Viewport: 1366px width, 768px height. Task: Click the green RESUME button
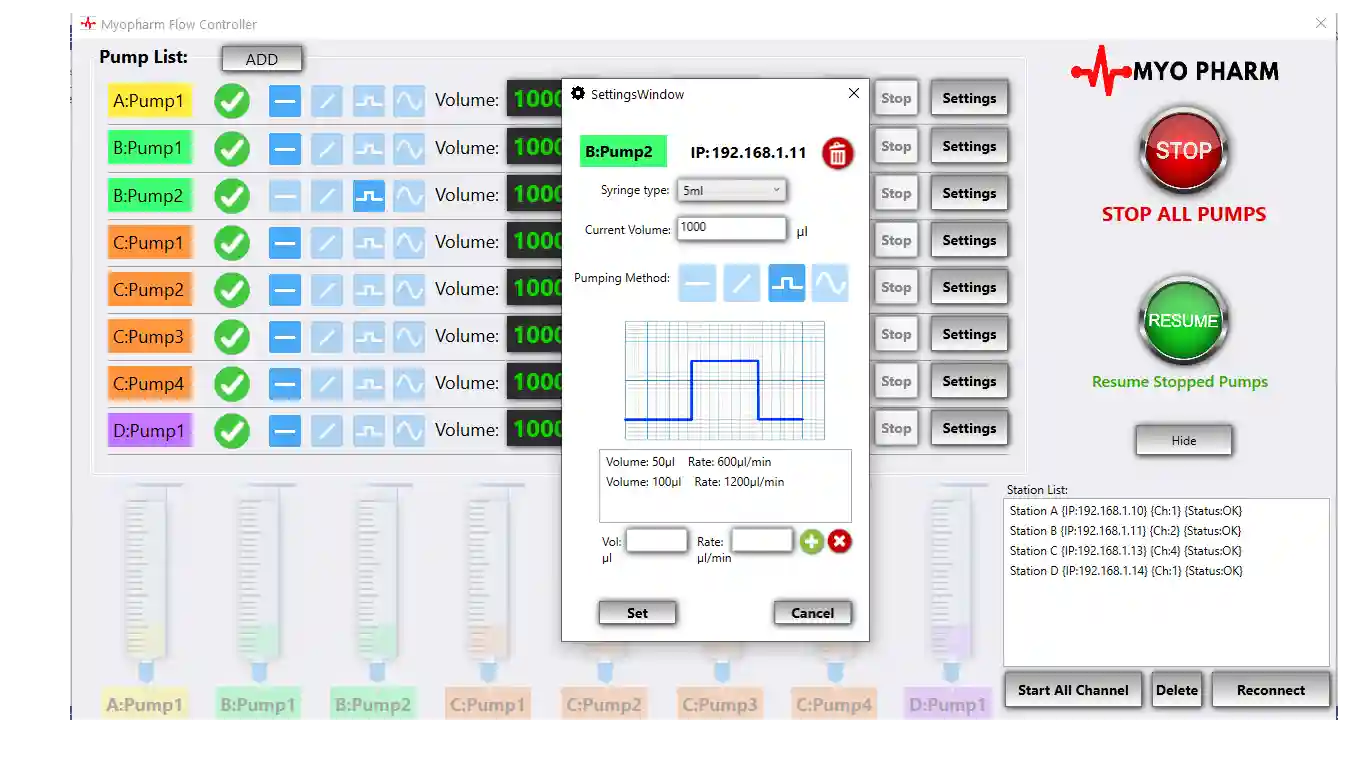[x=1183, y=321]
